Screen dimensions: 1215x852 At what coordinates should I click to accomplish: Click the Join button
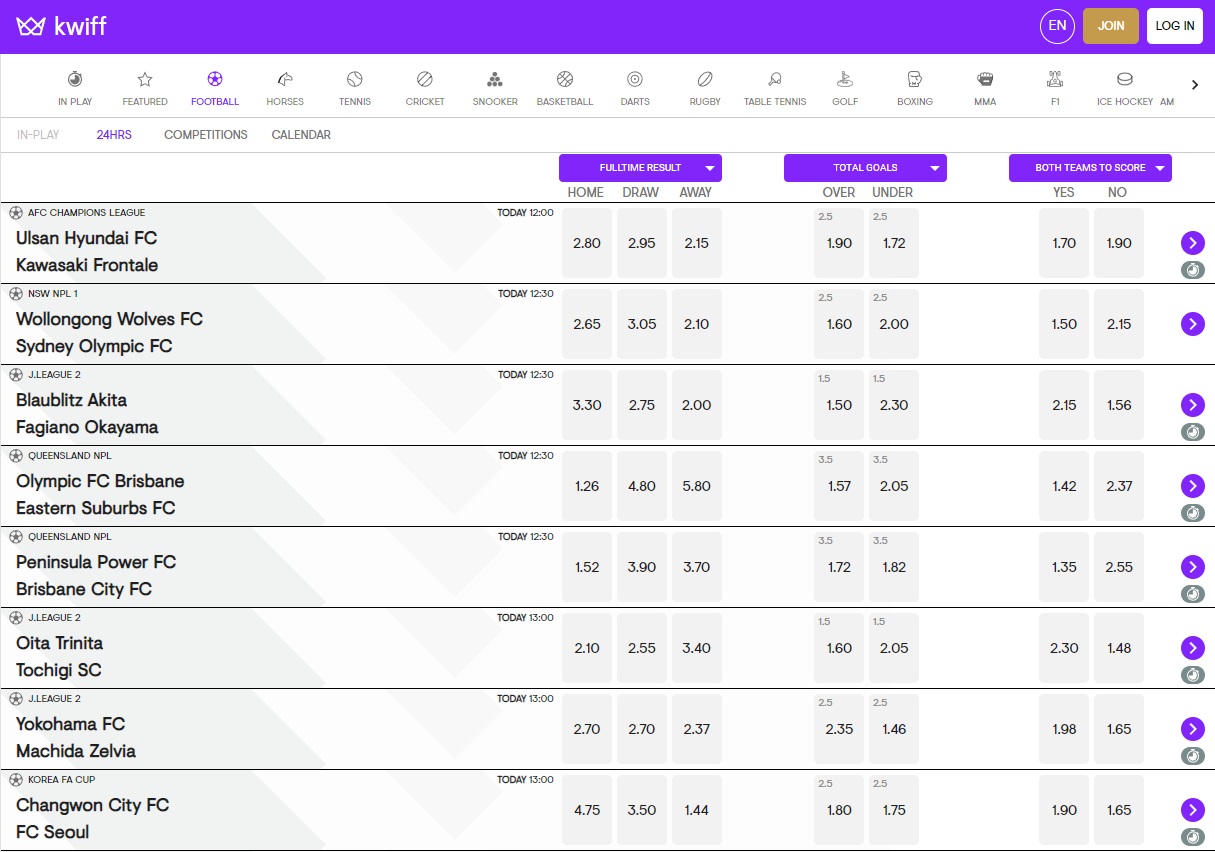(1111, 26)
